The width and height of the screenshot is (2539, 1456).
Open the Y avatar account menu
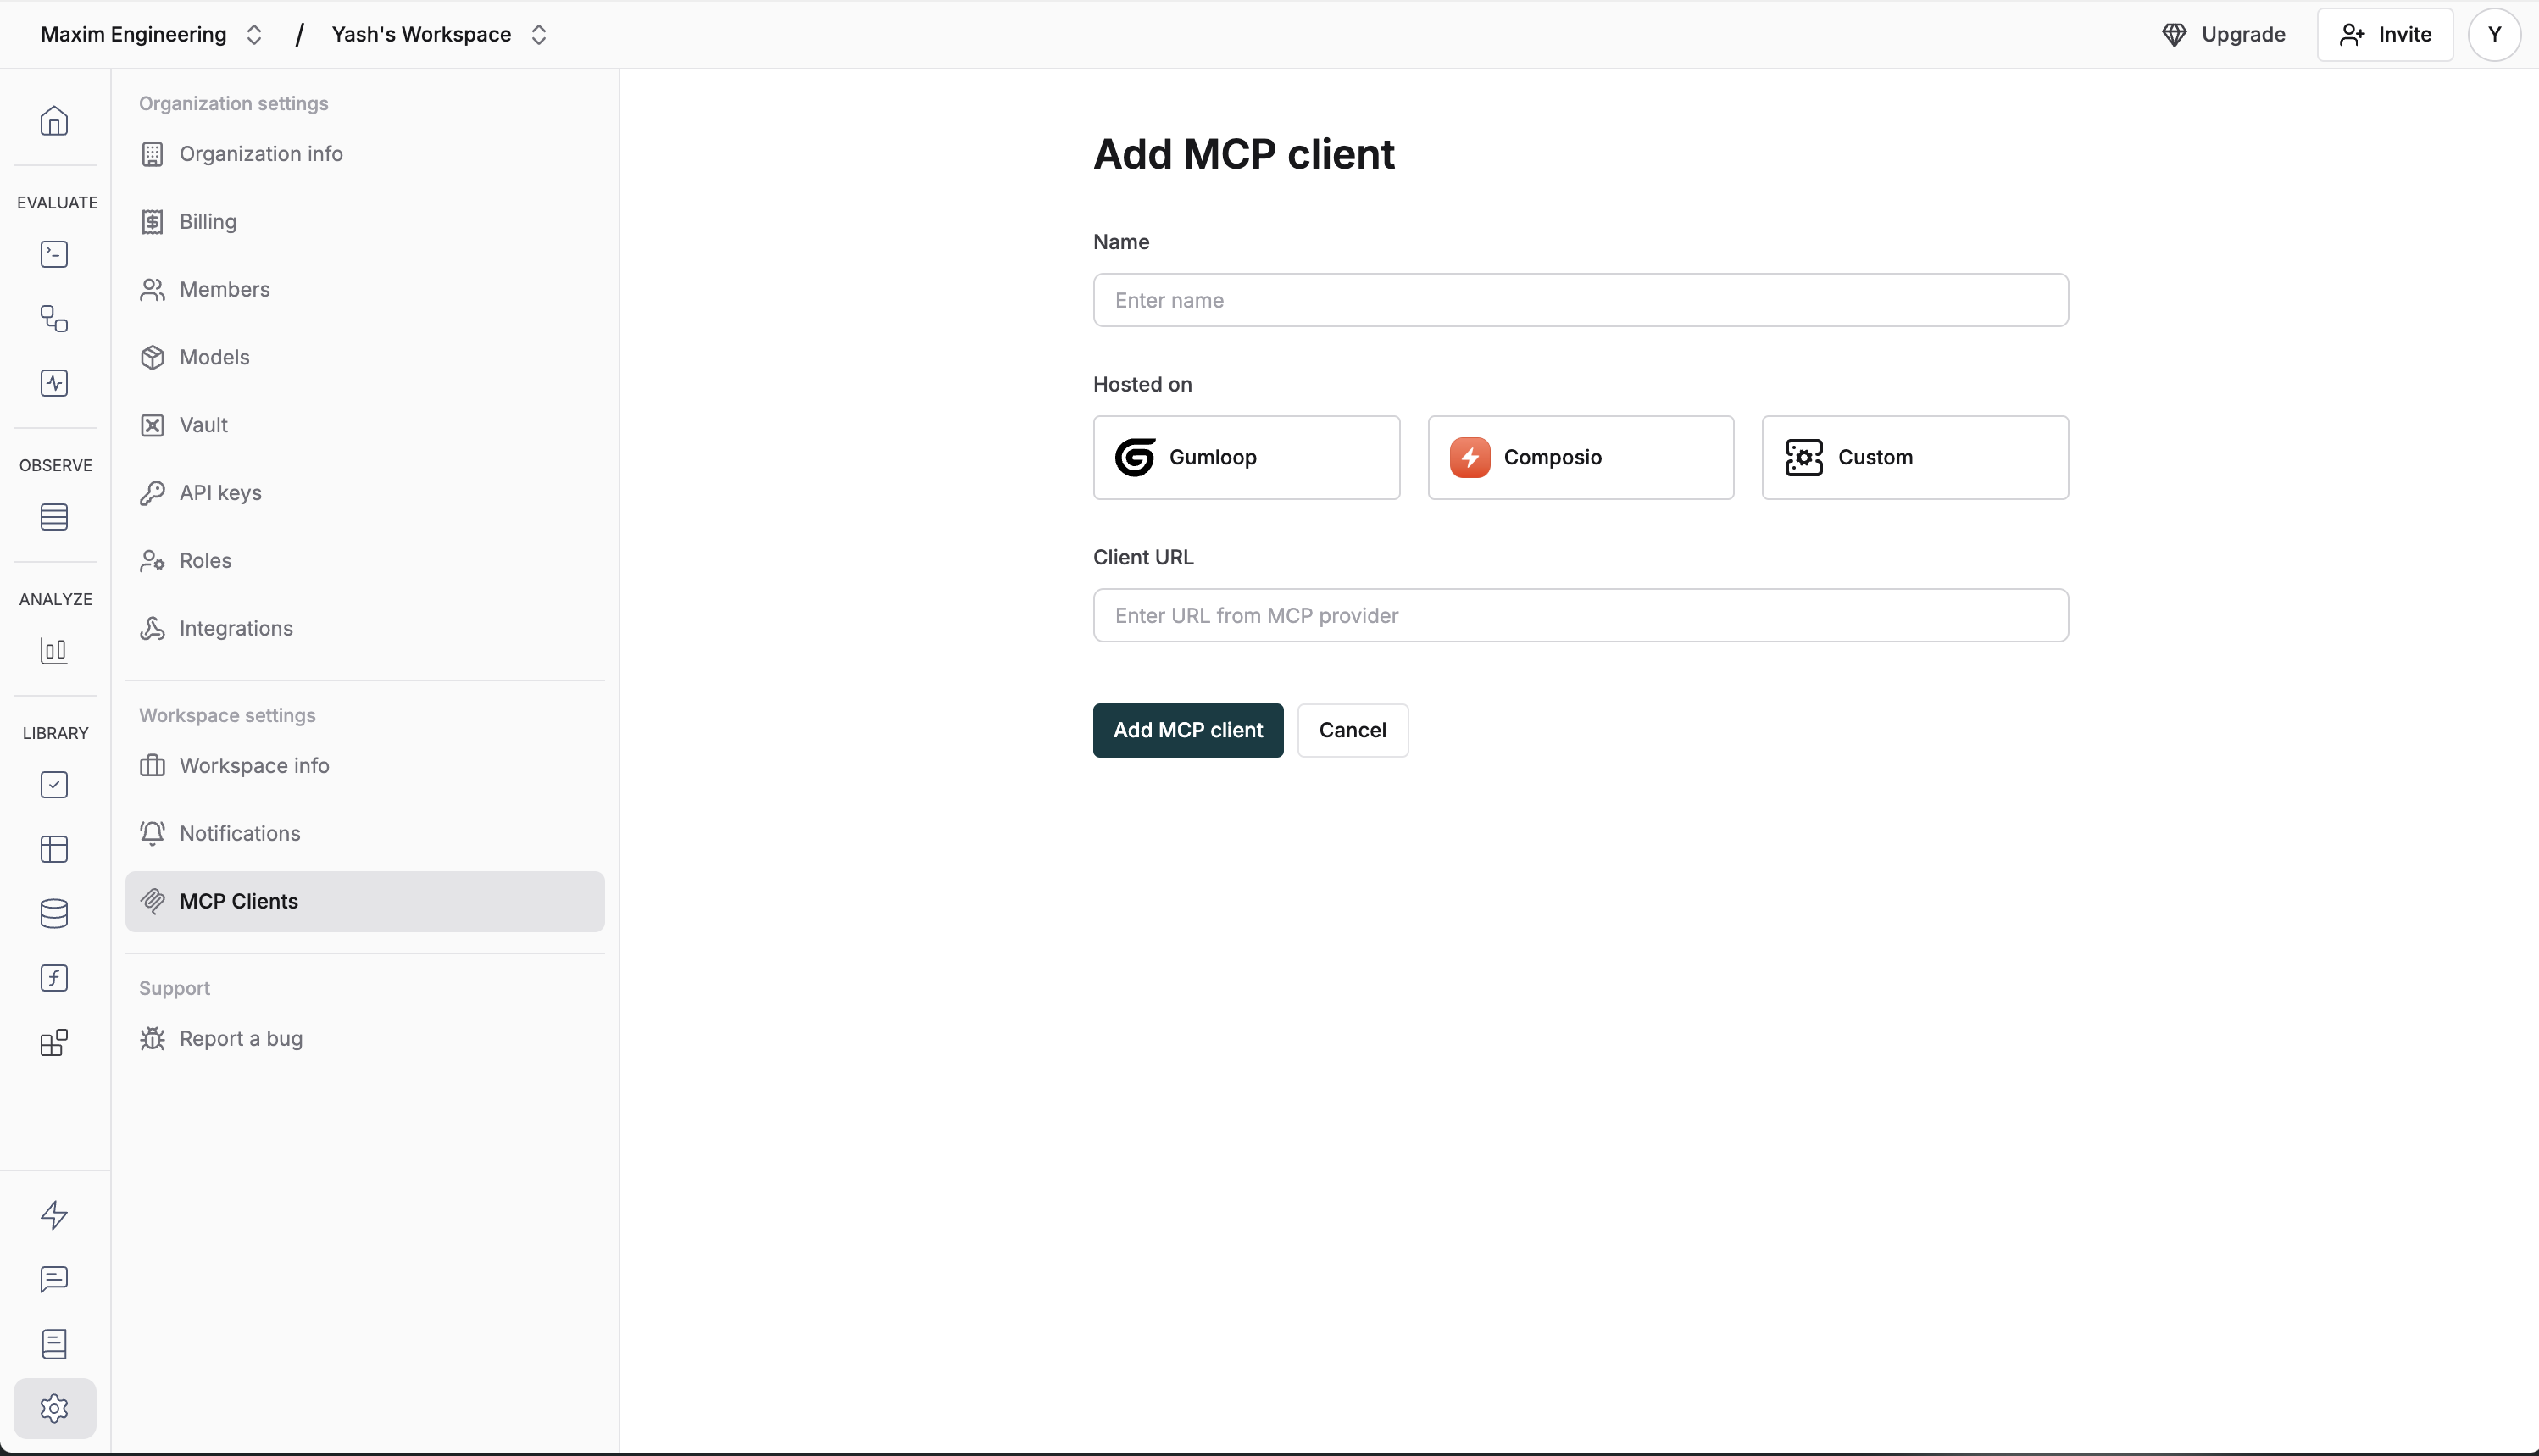(x=2494, y=33)
